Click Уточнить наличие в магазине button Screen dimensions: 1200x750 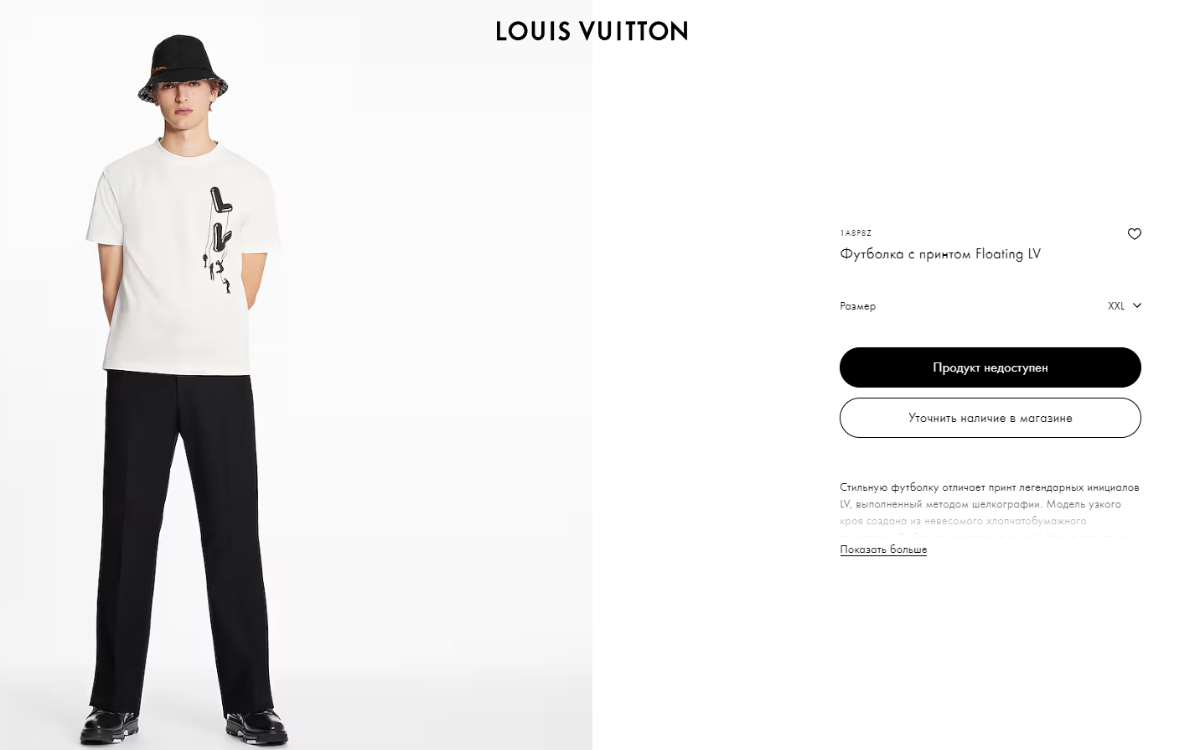coord(990,418)
